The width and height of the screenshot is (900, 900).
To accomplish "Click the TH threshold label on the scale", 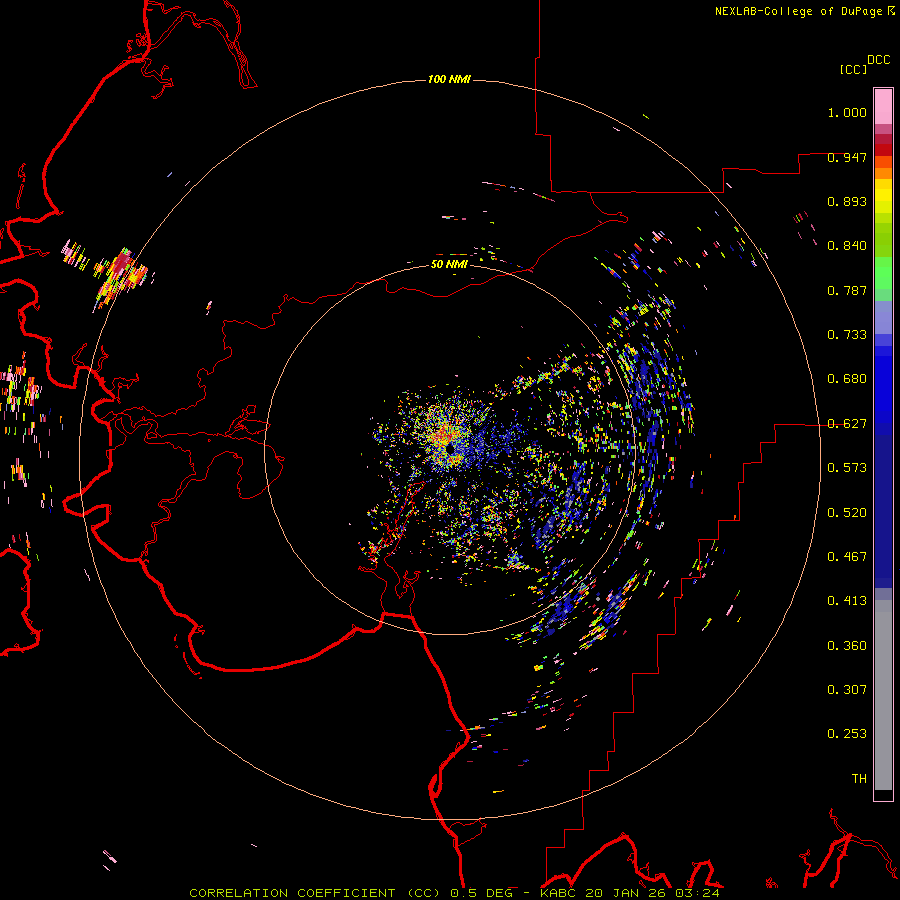I will tap(859, 779).
